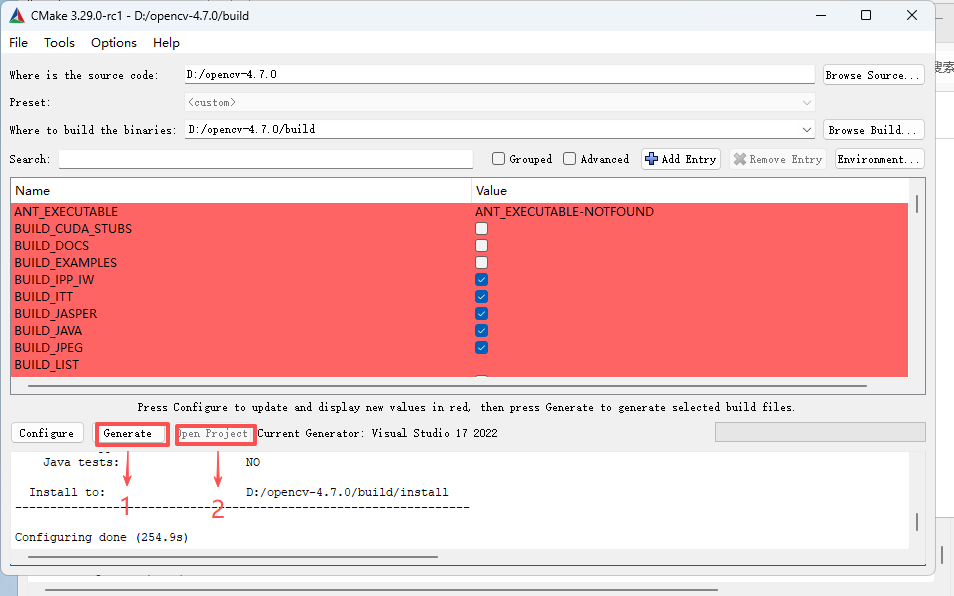954x596 pixels.
Task: Click the Browse Build button
Action: click(873, 130)
